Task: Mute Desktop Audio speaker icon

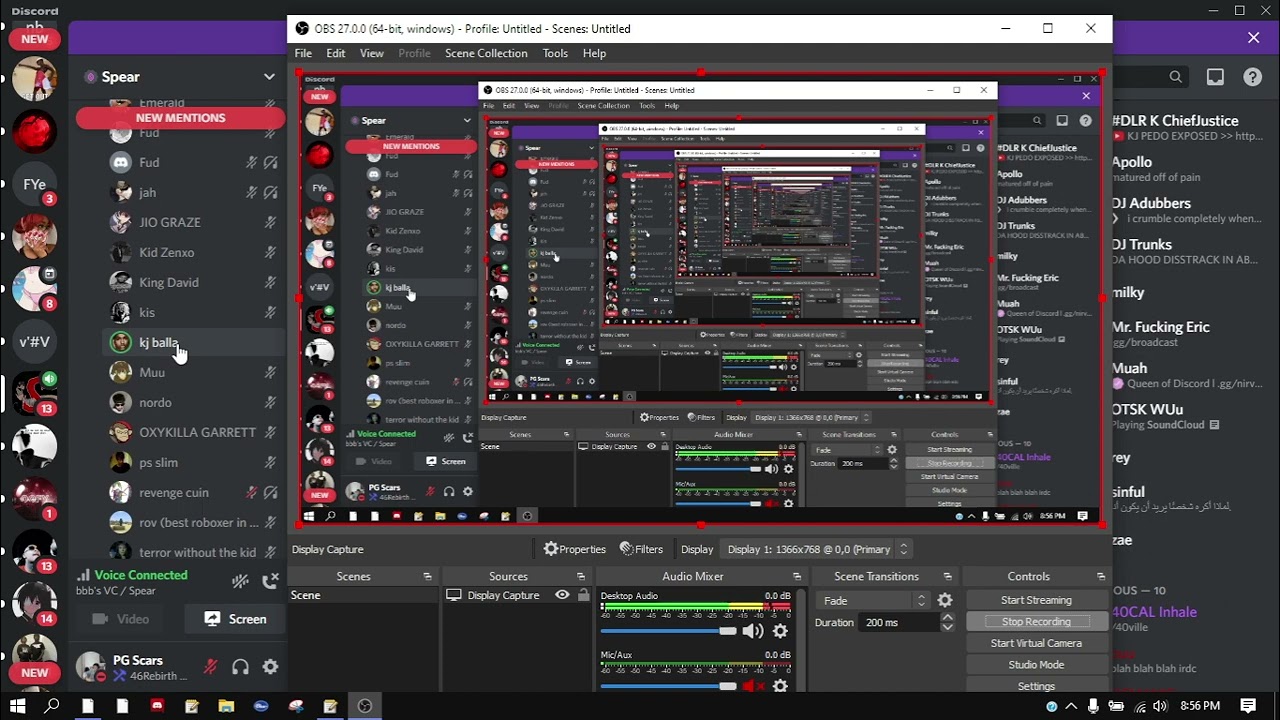Action: pyautogui.click(x=753, y=631)
